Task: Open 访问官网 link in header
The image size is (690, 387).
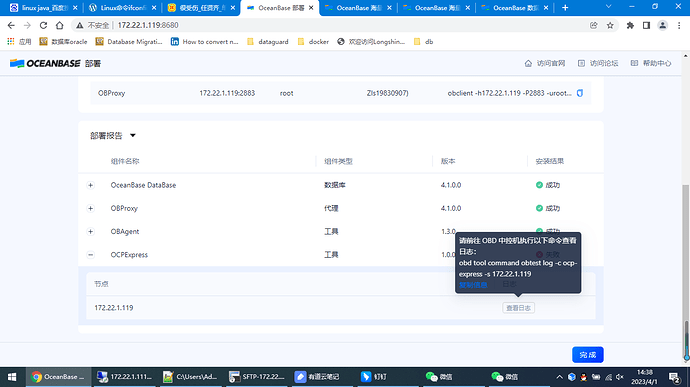Action: pos(545,63)
